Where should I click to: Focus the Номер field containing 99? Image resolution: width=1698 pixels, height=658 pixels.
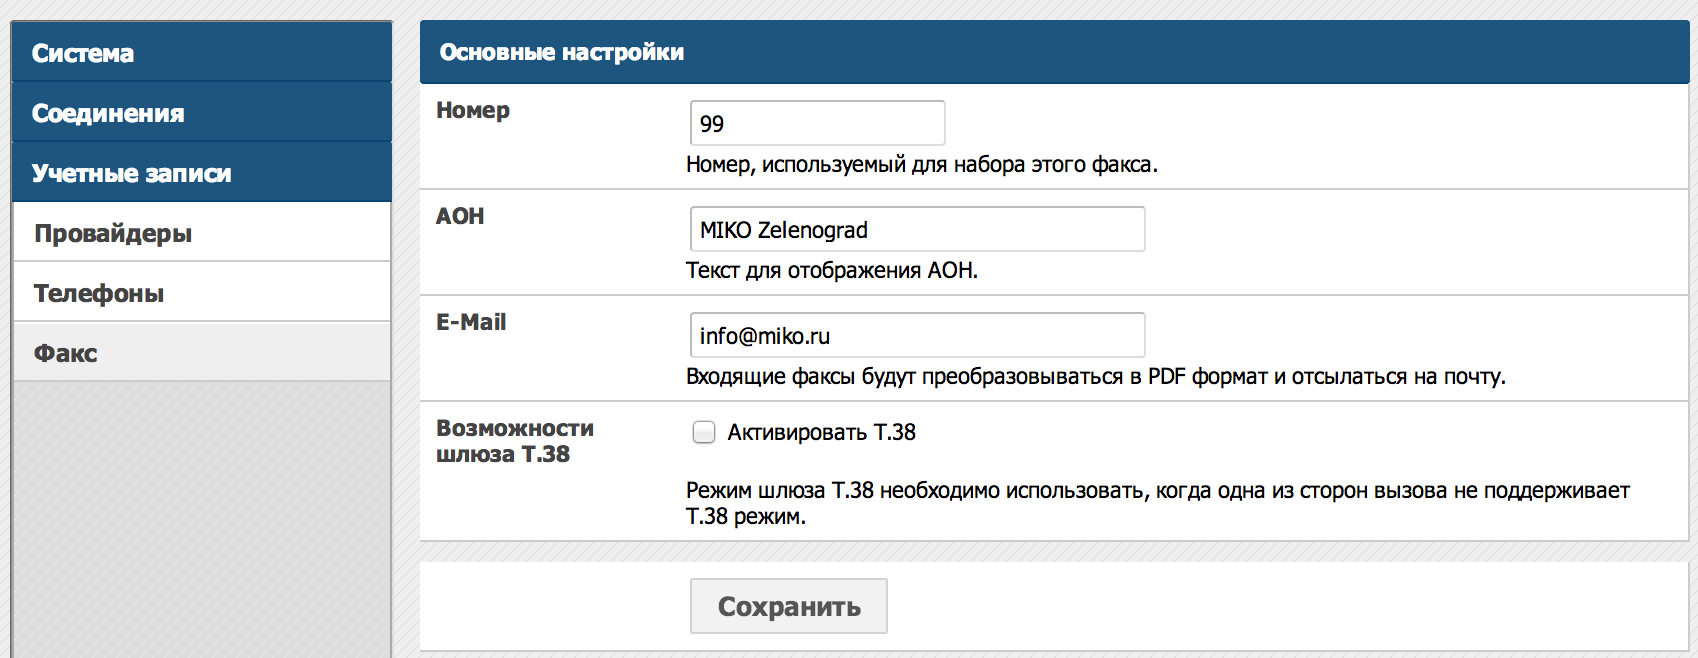(817, 123)
